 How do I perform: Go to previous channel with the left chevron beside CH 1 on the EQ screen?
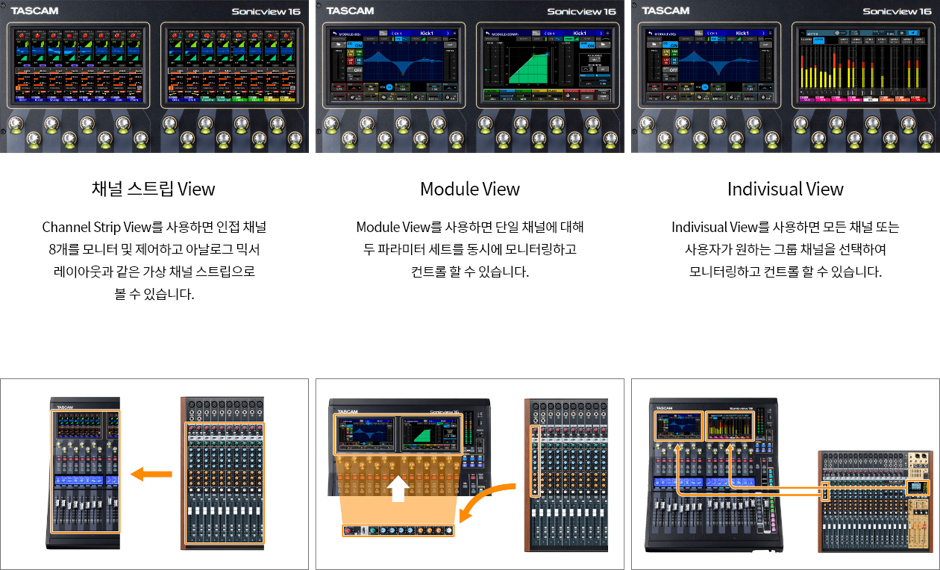pyautogui.click(x=392, y=33)
